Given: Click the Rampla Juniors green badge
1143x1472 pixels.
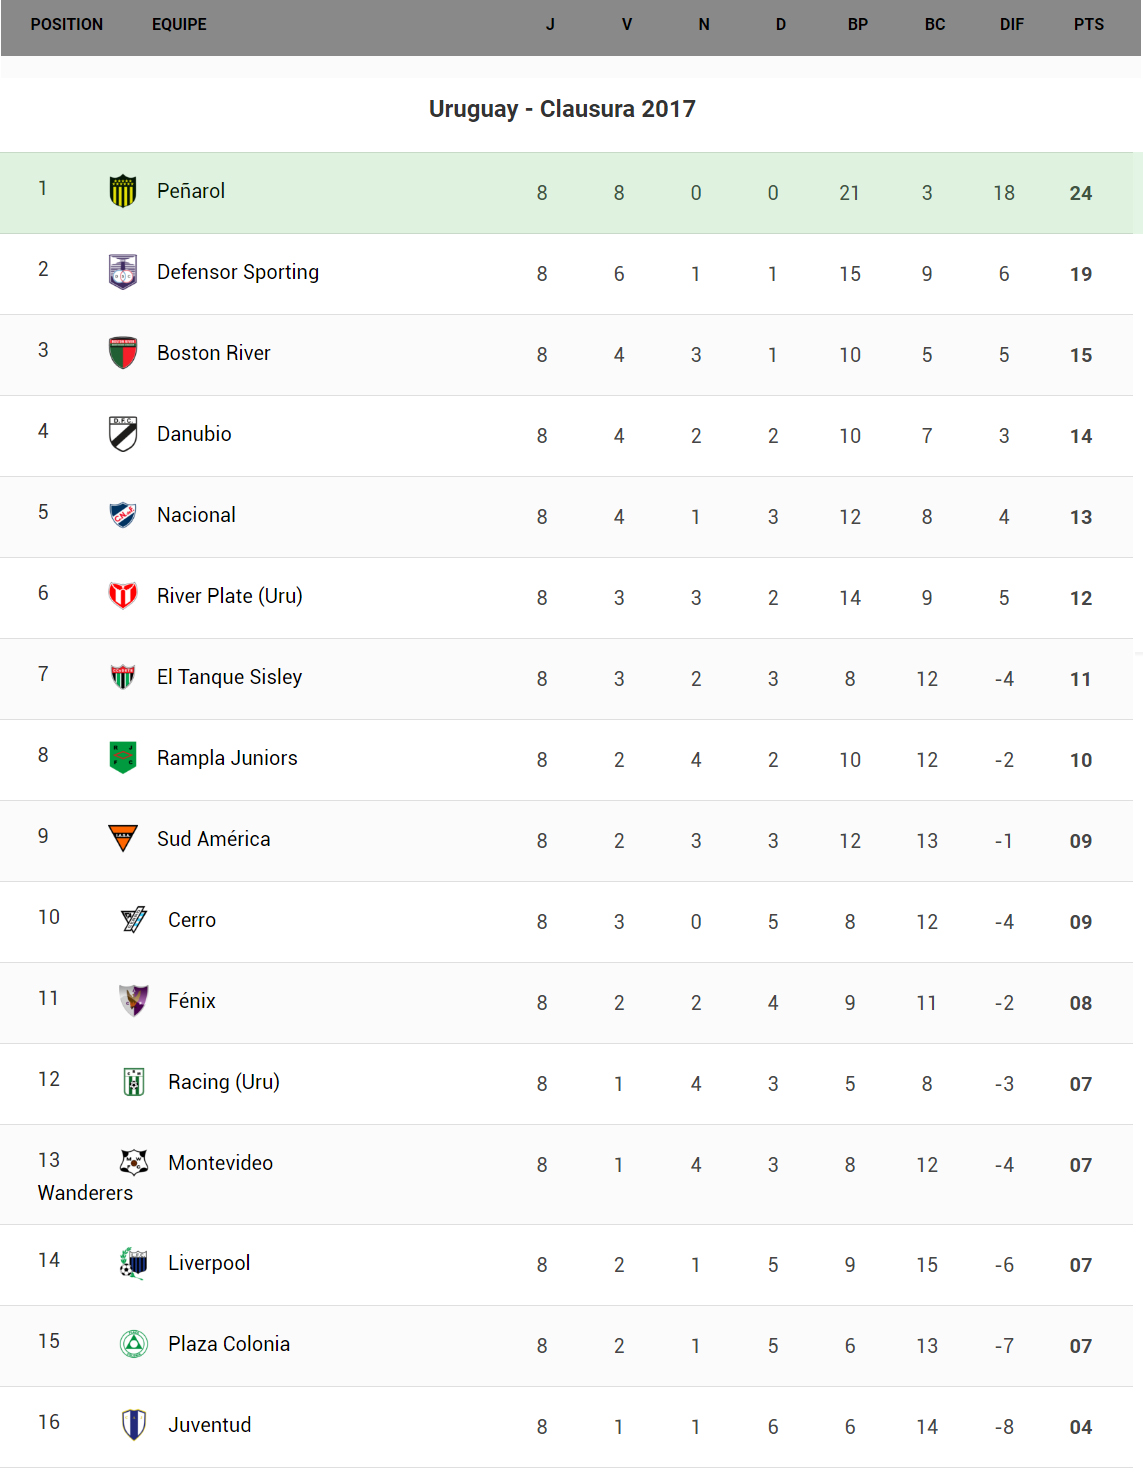Looking at the screenshot, I should (x=123, y=757).
